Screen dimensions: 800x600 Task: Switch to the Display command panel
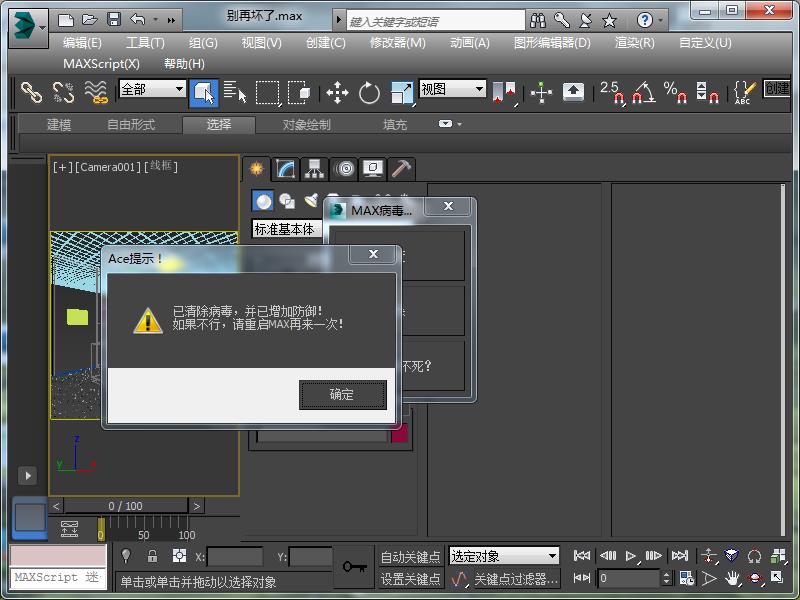(x=373, y=169)
